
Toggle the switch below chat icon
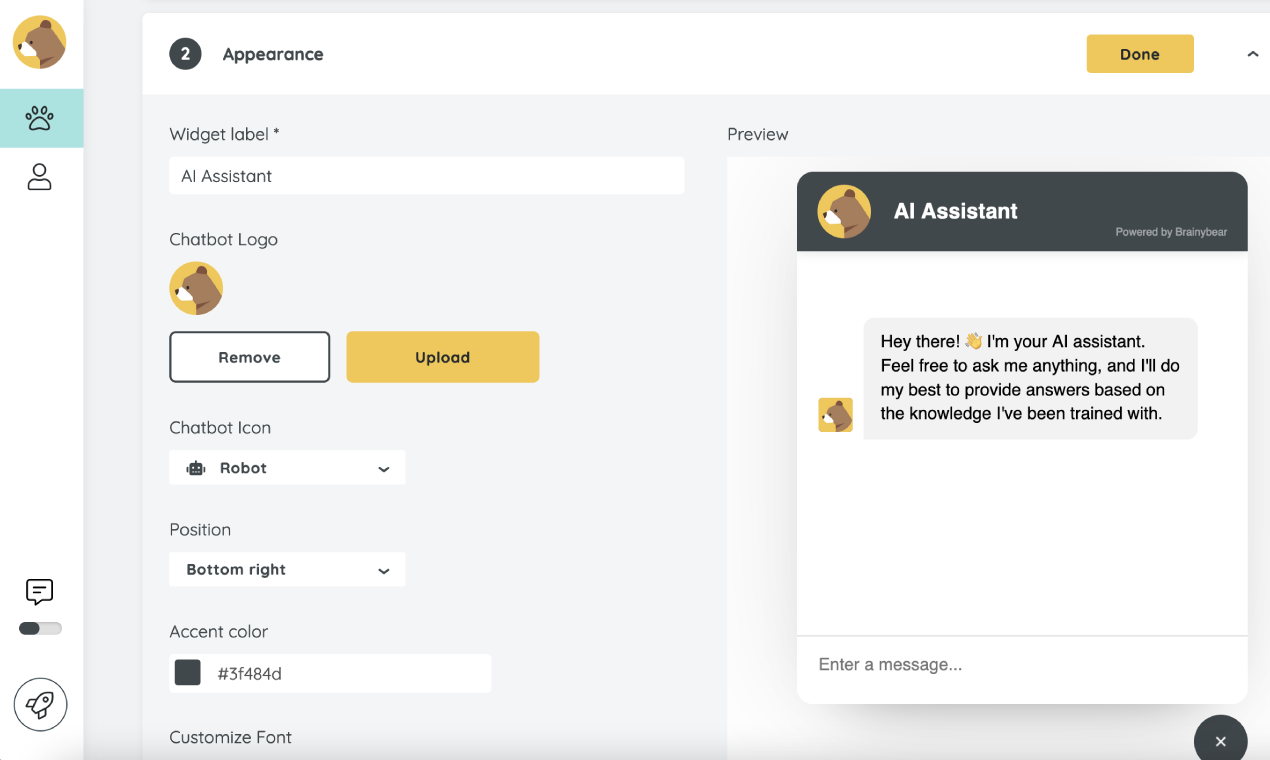40,629
